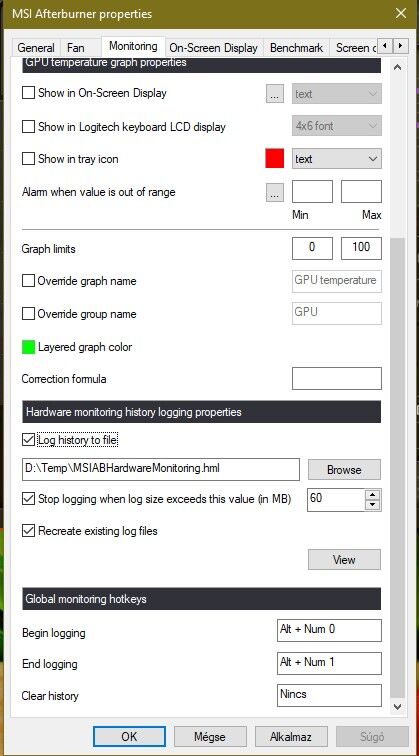Tick Override group name checkbox
The height and width of the screenshot is (756, 419).
28,314
